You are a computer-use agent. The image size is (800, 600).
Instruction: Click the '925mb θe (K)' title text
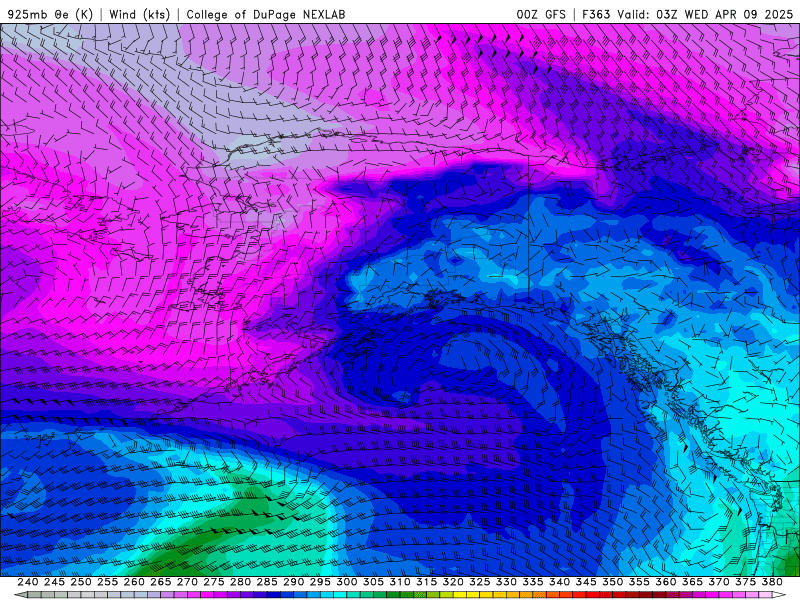50,14
